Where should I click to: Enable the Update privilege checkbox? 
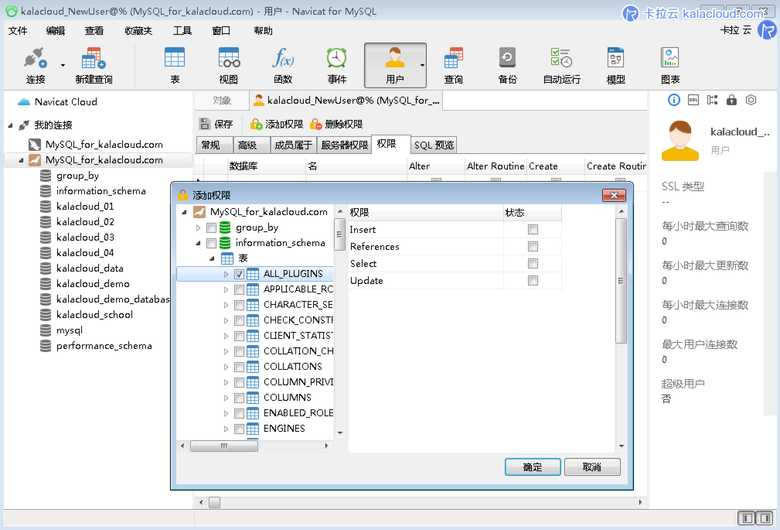pos(533,281)
